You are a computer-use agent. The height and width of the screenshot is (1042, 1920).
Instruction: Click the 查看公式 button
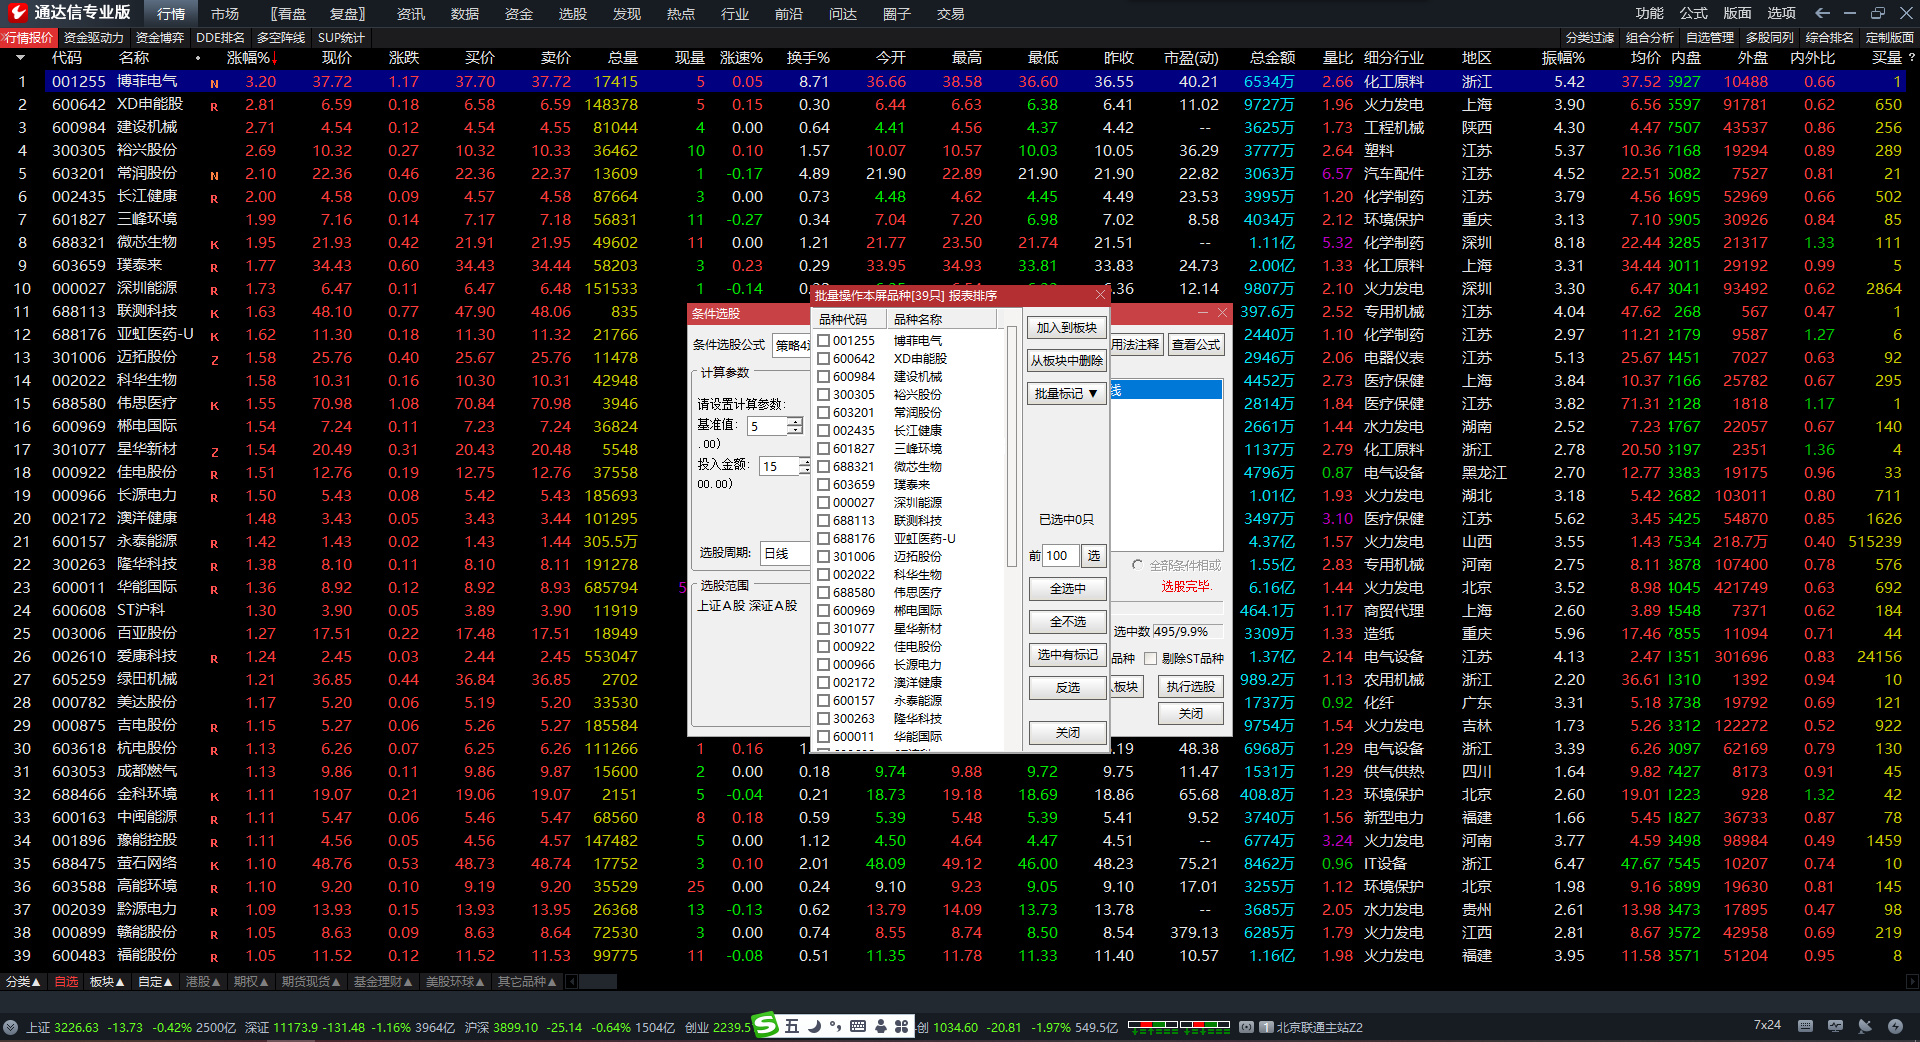[1196, 345]
